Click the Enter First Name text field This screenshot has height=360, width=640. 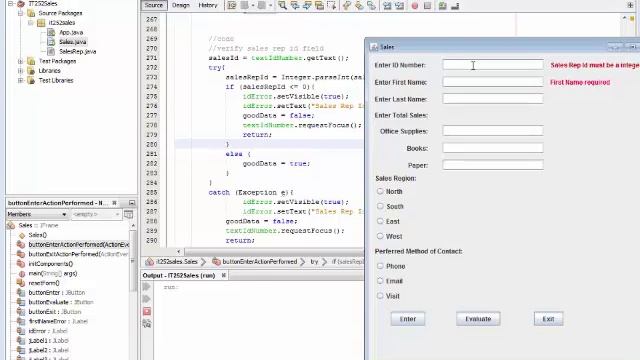(493, 82)
